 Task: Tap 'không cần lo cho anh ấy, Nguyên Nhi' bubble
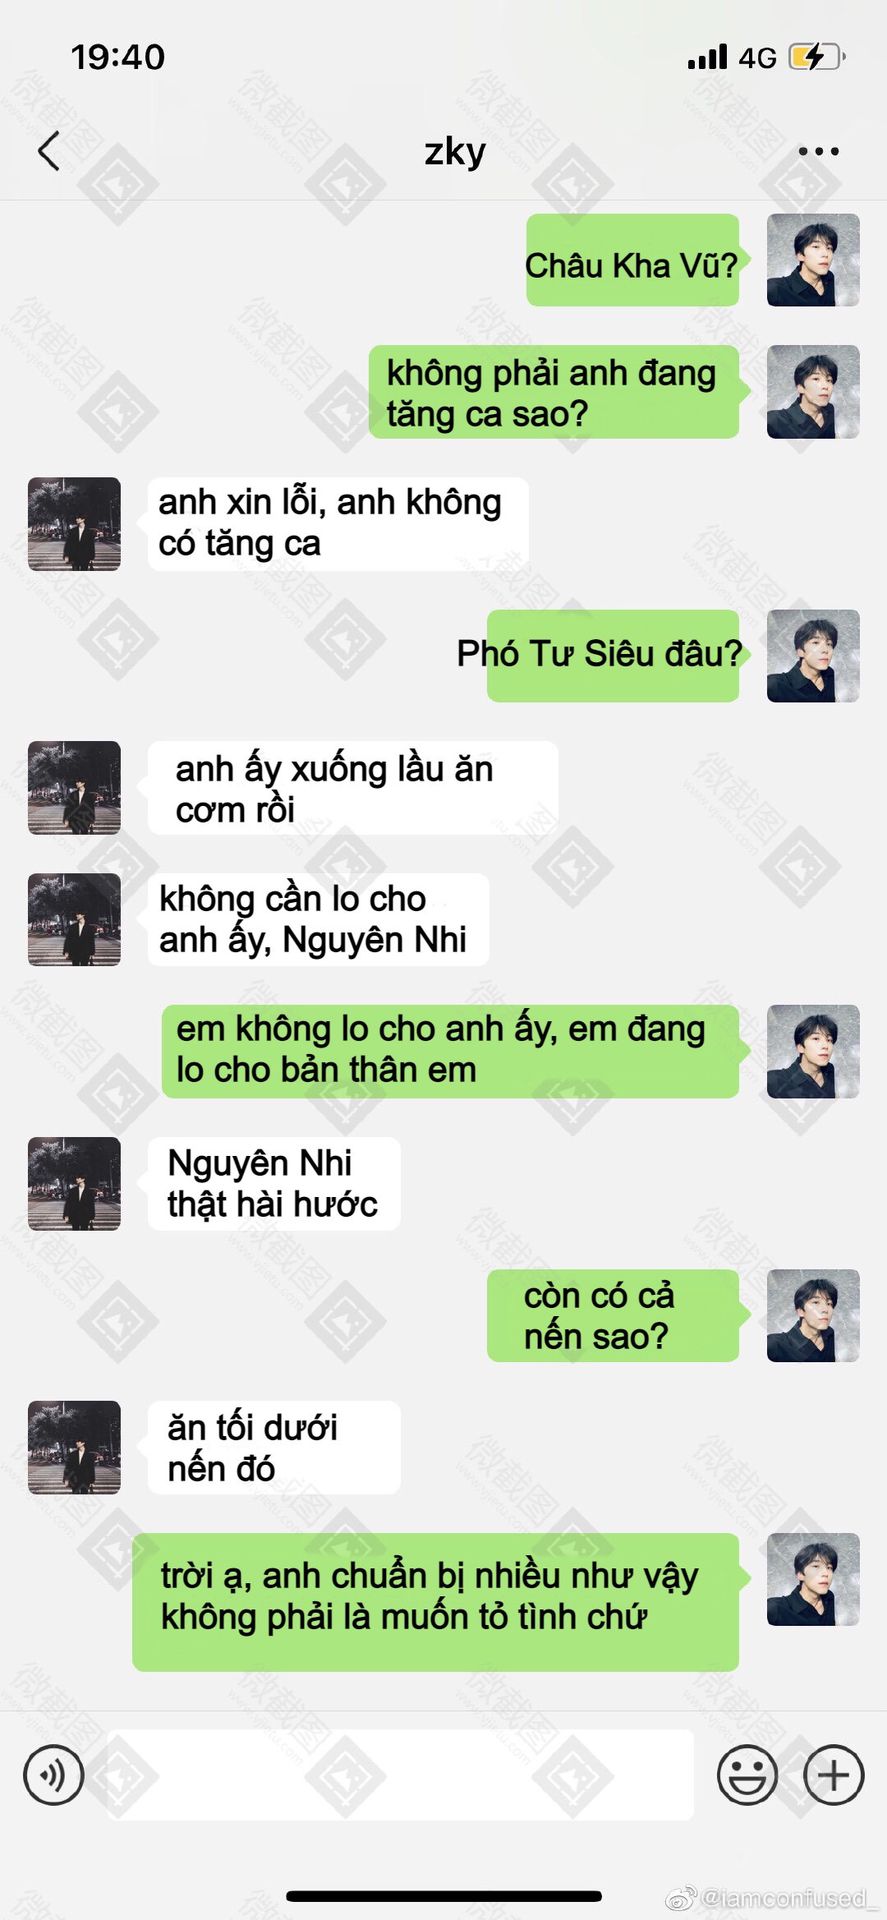pos(318,920)
